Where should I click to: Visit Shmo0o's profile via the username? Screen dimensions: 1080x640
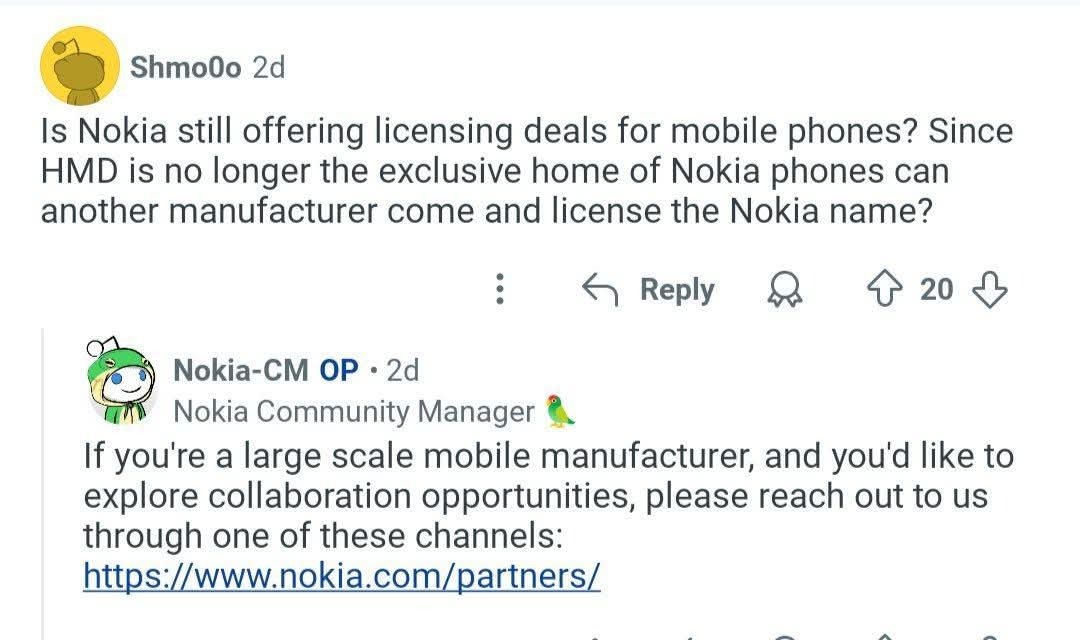[x=186, y=68]
